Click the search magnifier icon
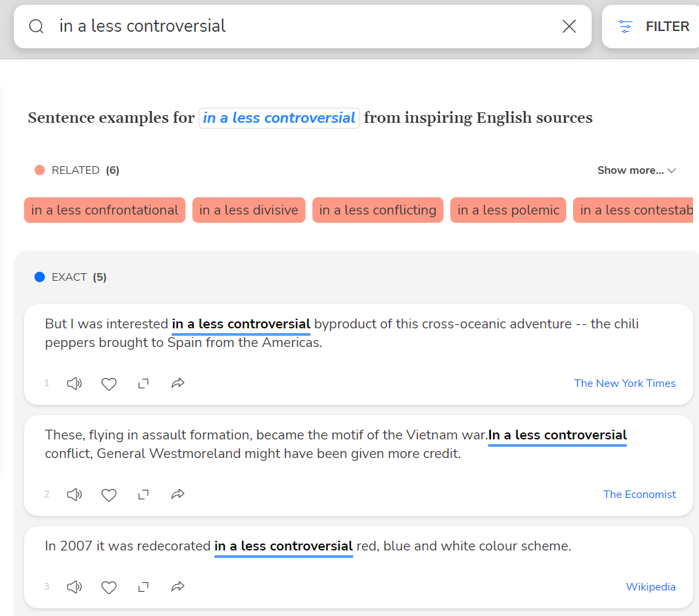Image resolution: width=699 pixels, height=616 pixels. pyautogui.click(x=36, y=27)
